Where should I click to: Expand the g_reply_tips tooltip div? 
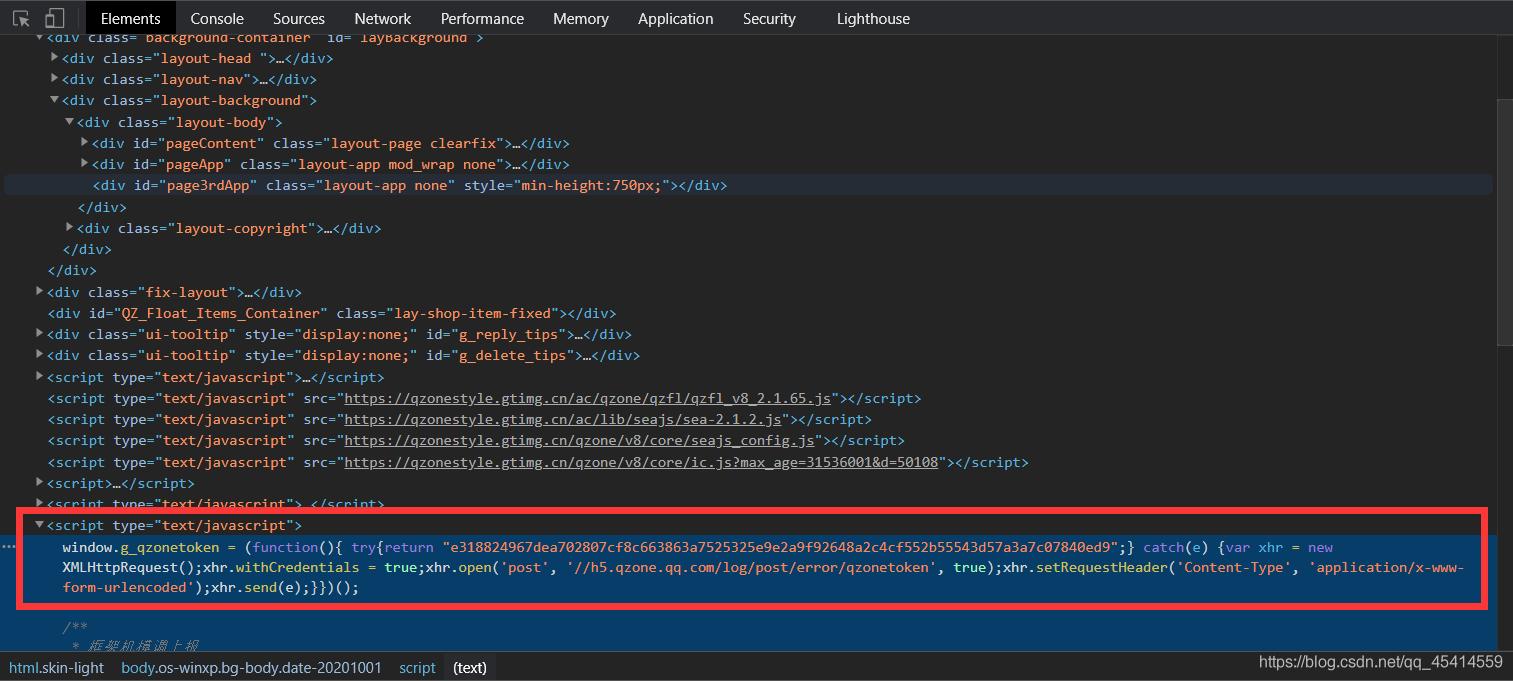click(39, 334)
